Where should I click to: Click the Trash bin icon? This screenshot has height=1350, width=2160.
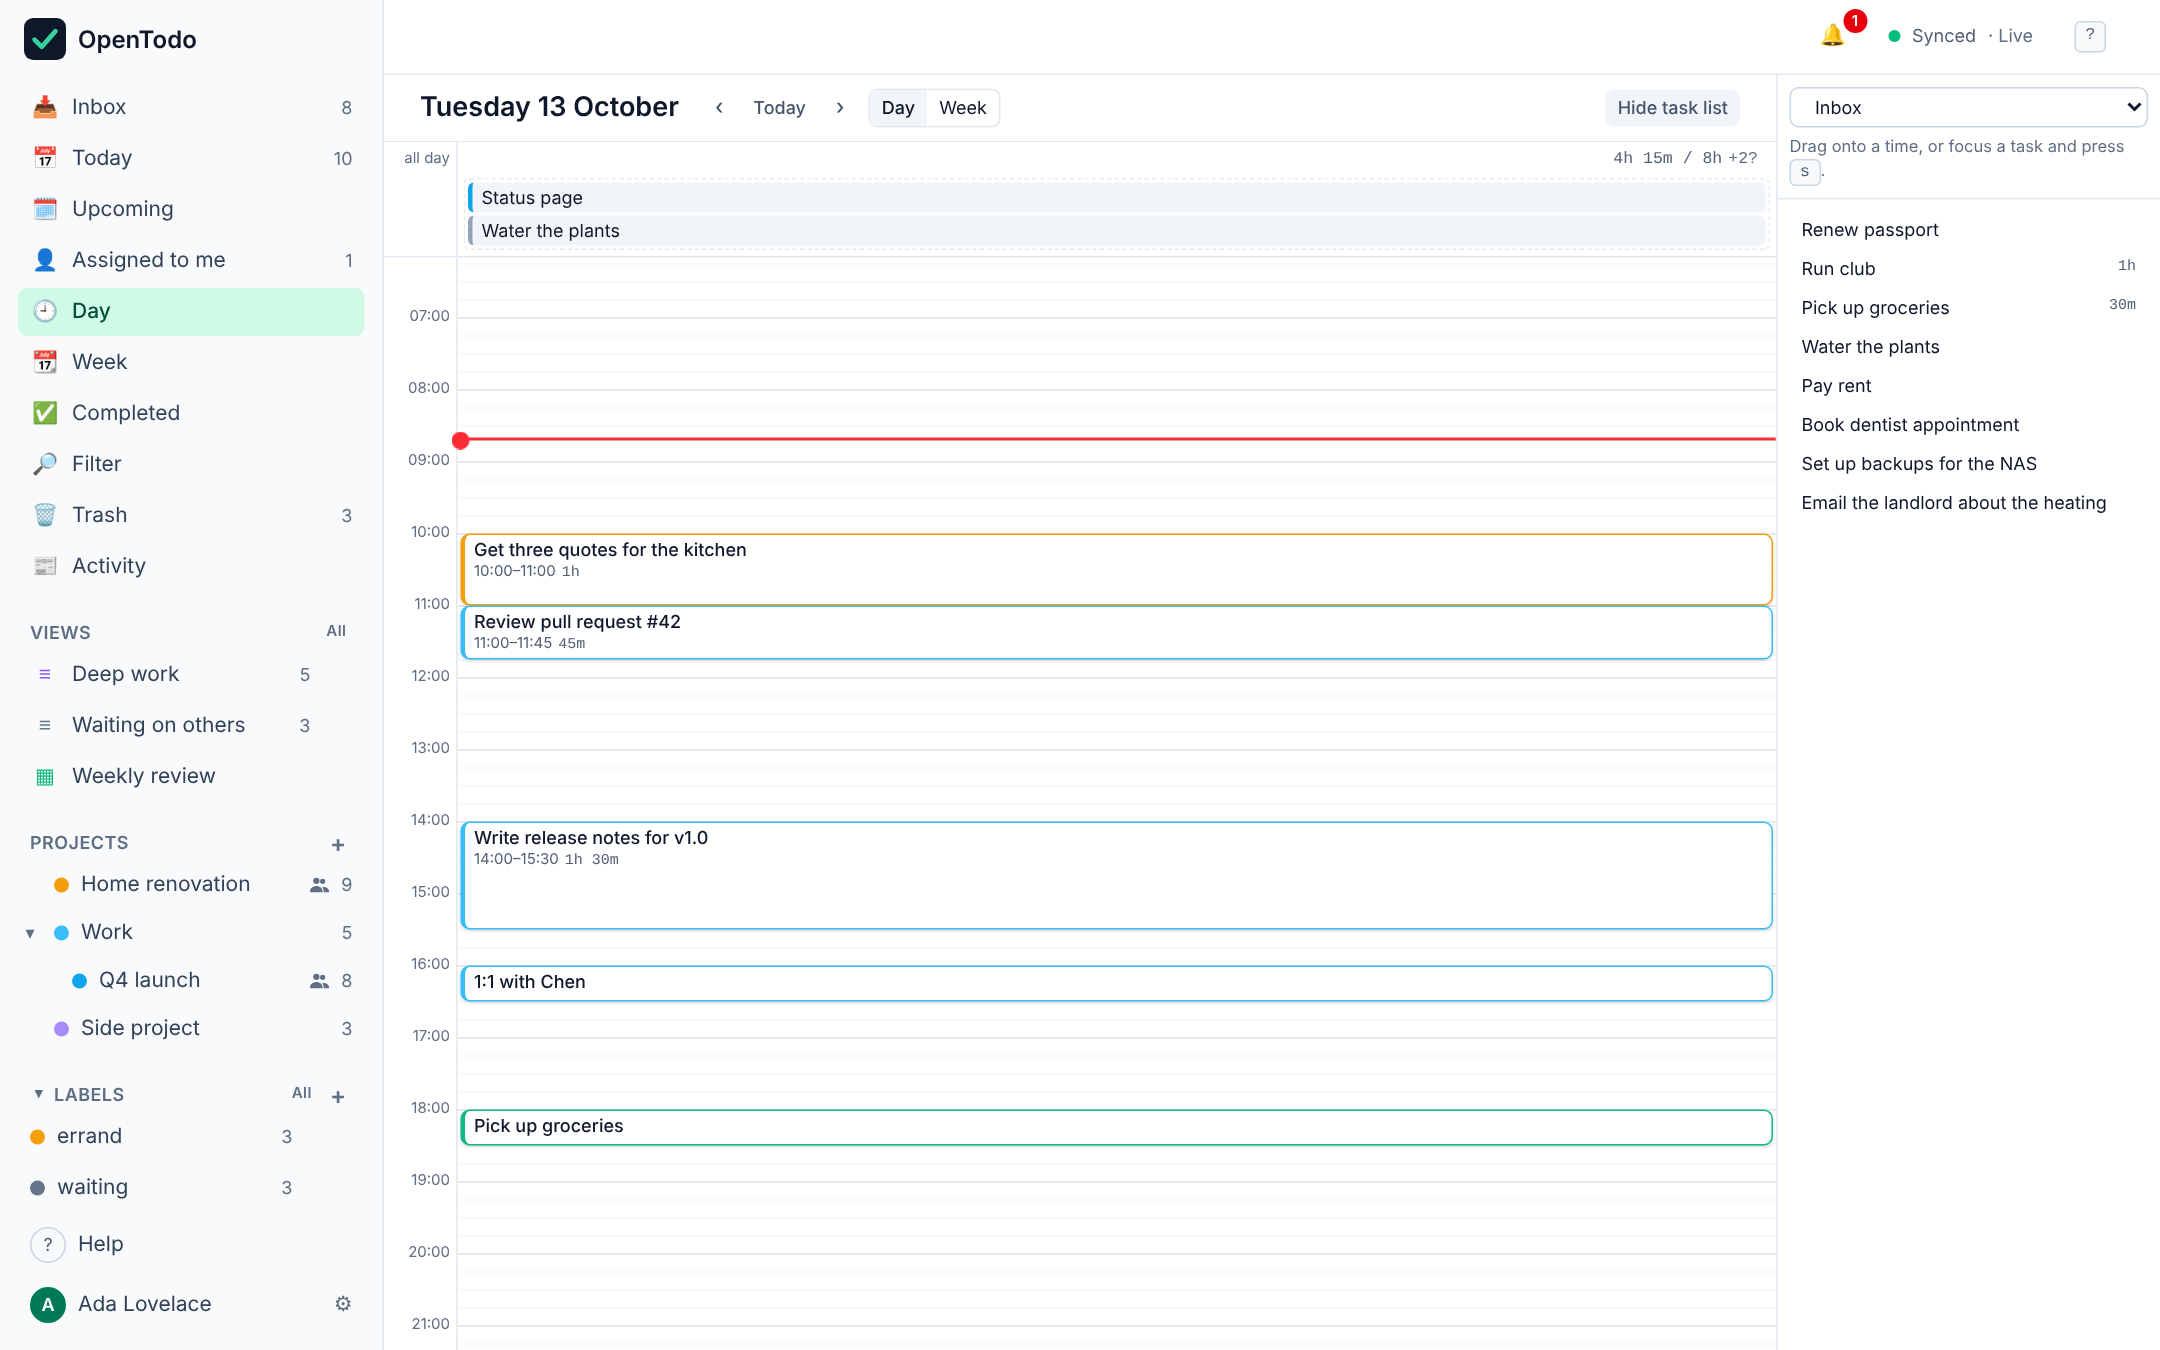pos(45,515)
